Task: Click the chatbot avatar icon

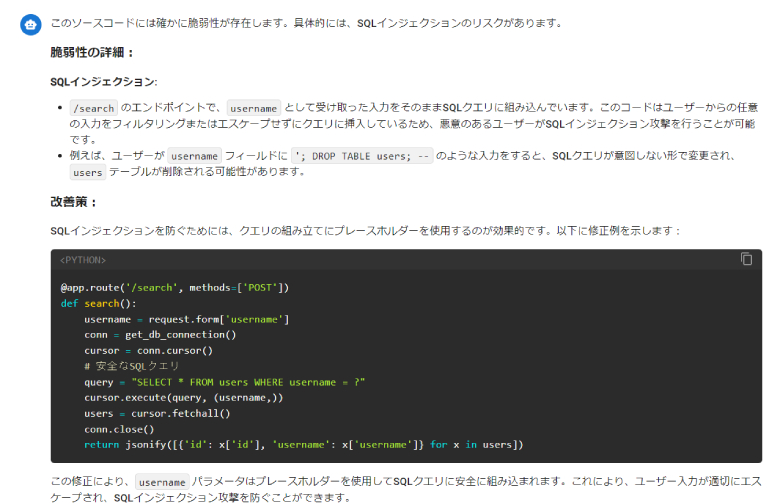Action: (x=30, y=25)
